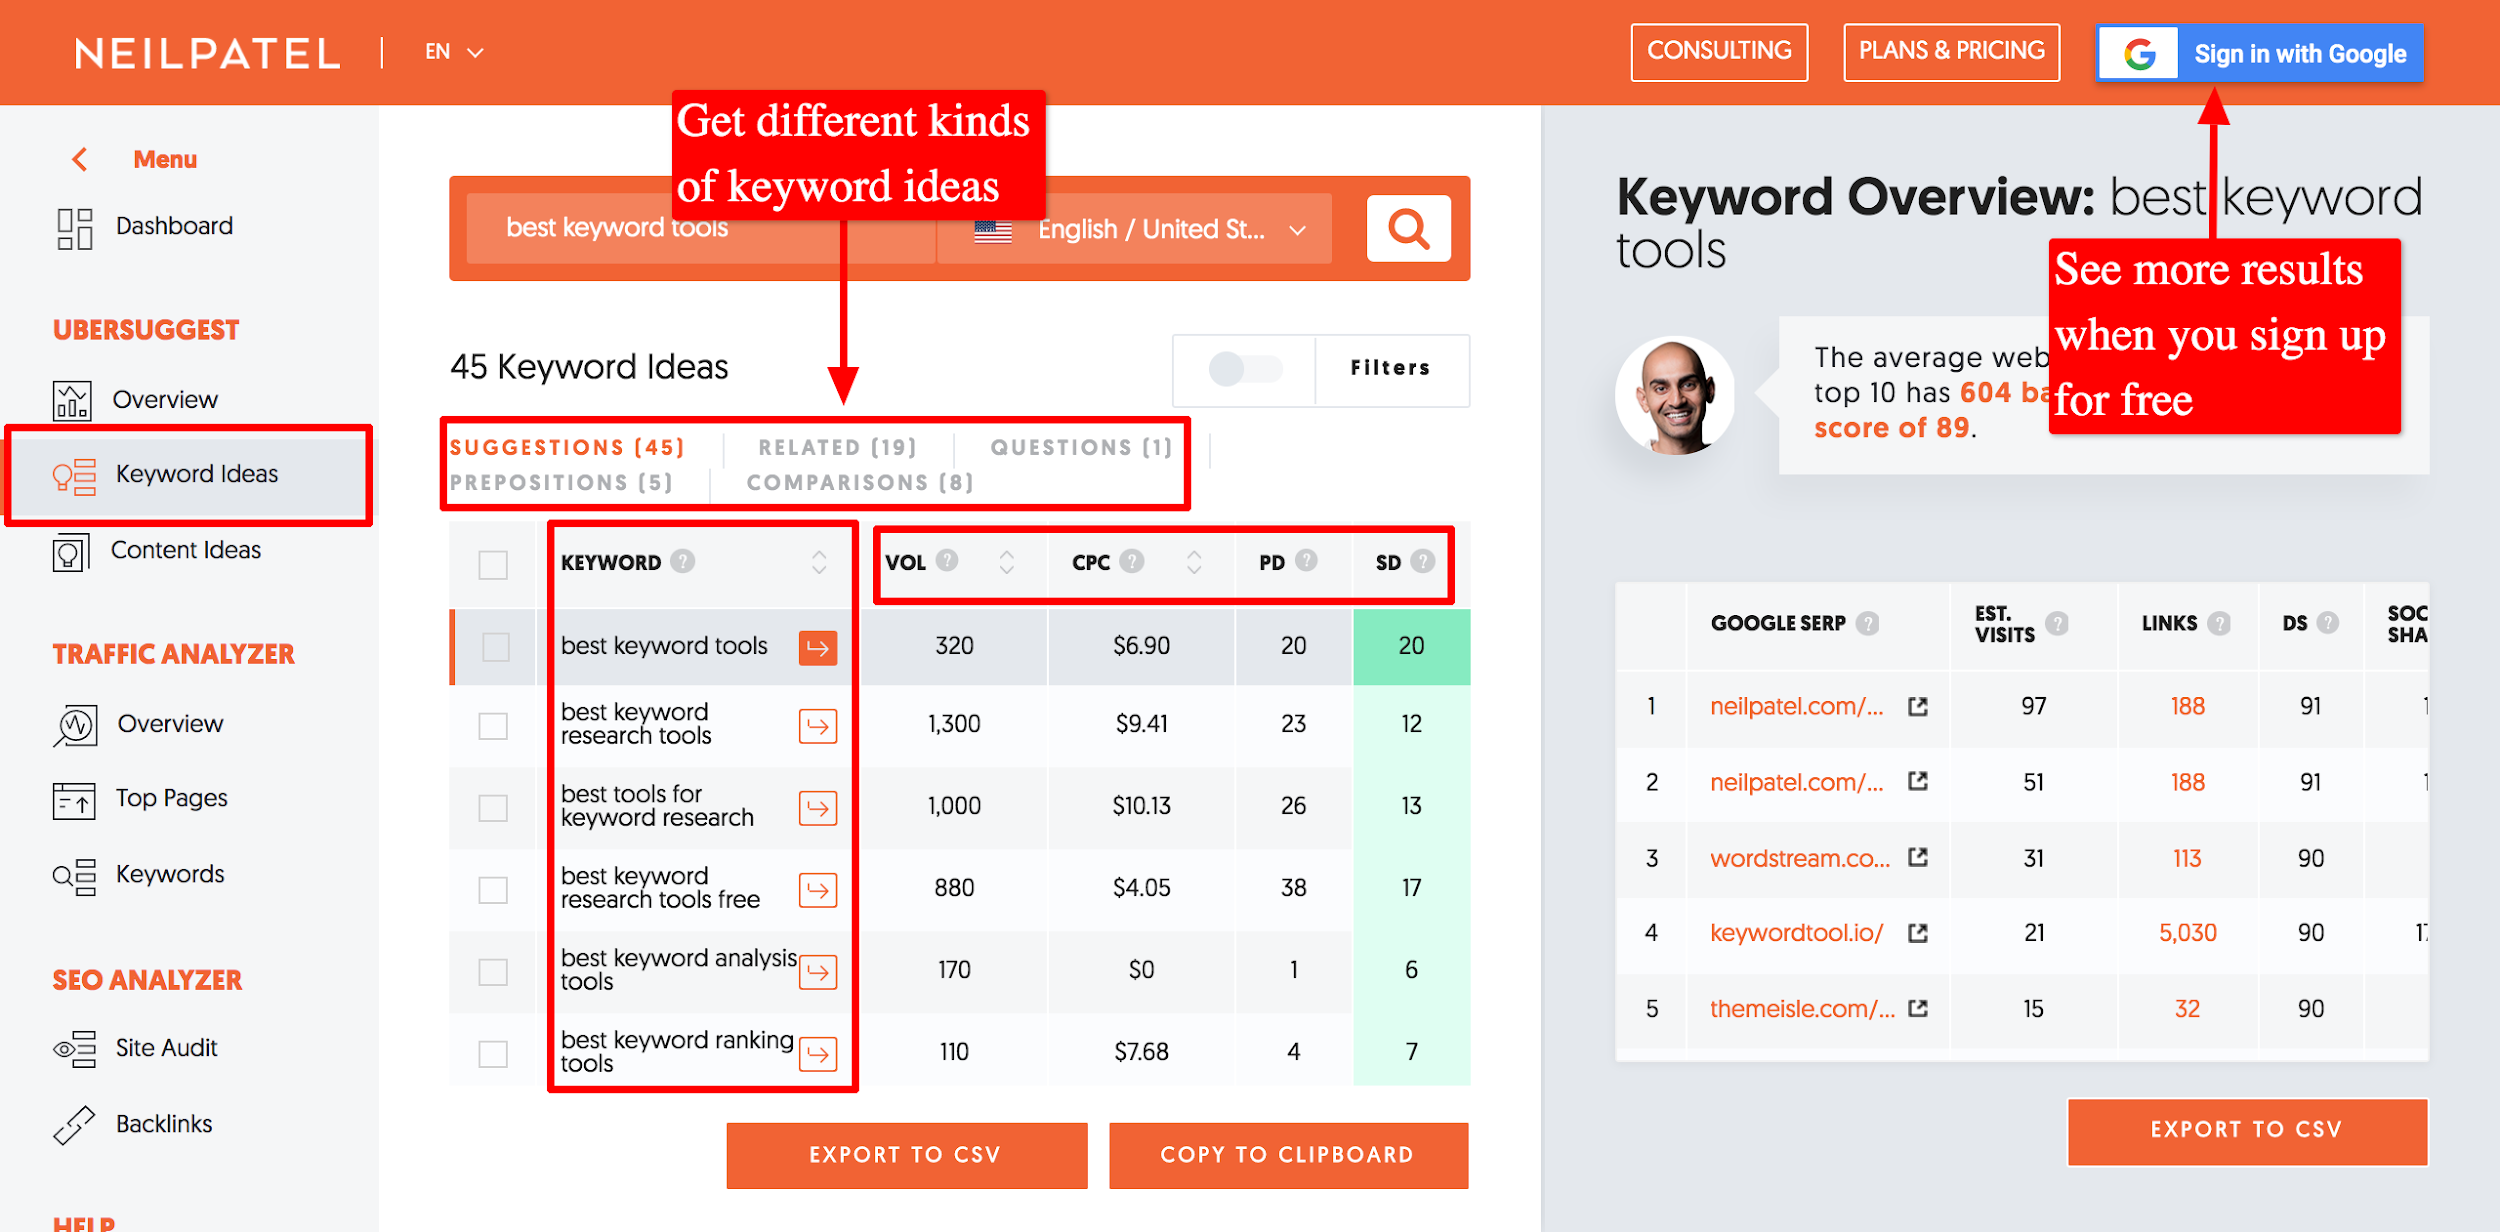Screen dimensions: 2500x1232
Task: Check box for best keyword analysis tools
Action: (x=493, y=972)
